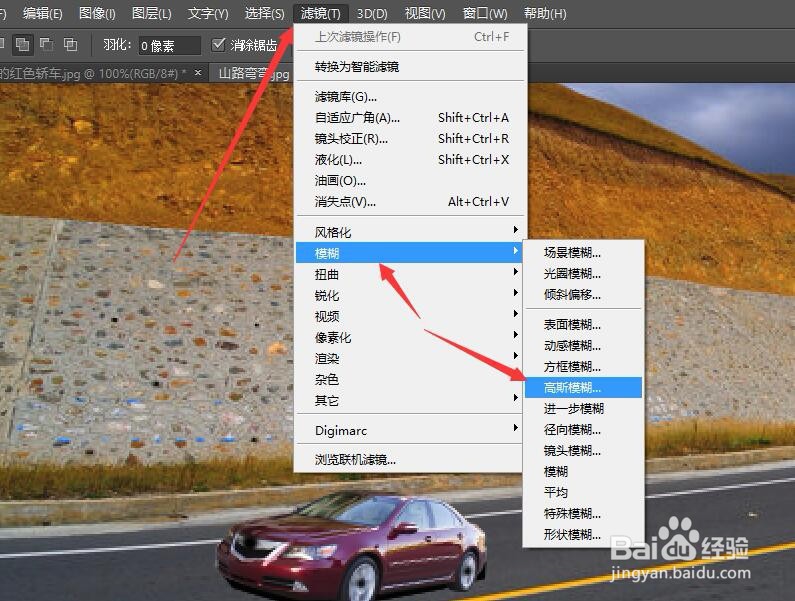Viewport: 795px width, 601px height.
Task: Select the add-to-selection mode icon
Action: click(22, 45)
